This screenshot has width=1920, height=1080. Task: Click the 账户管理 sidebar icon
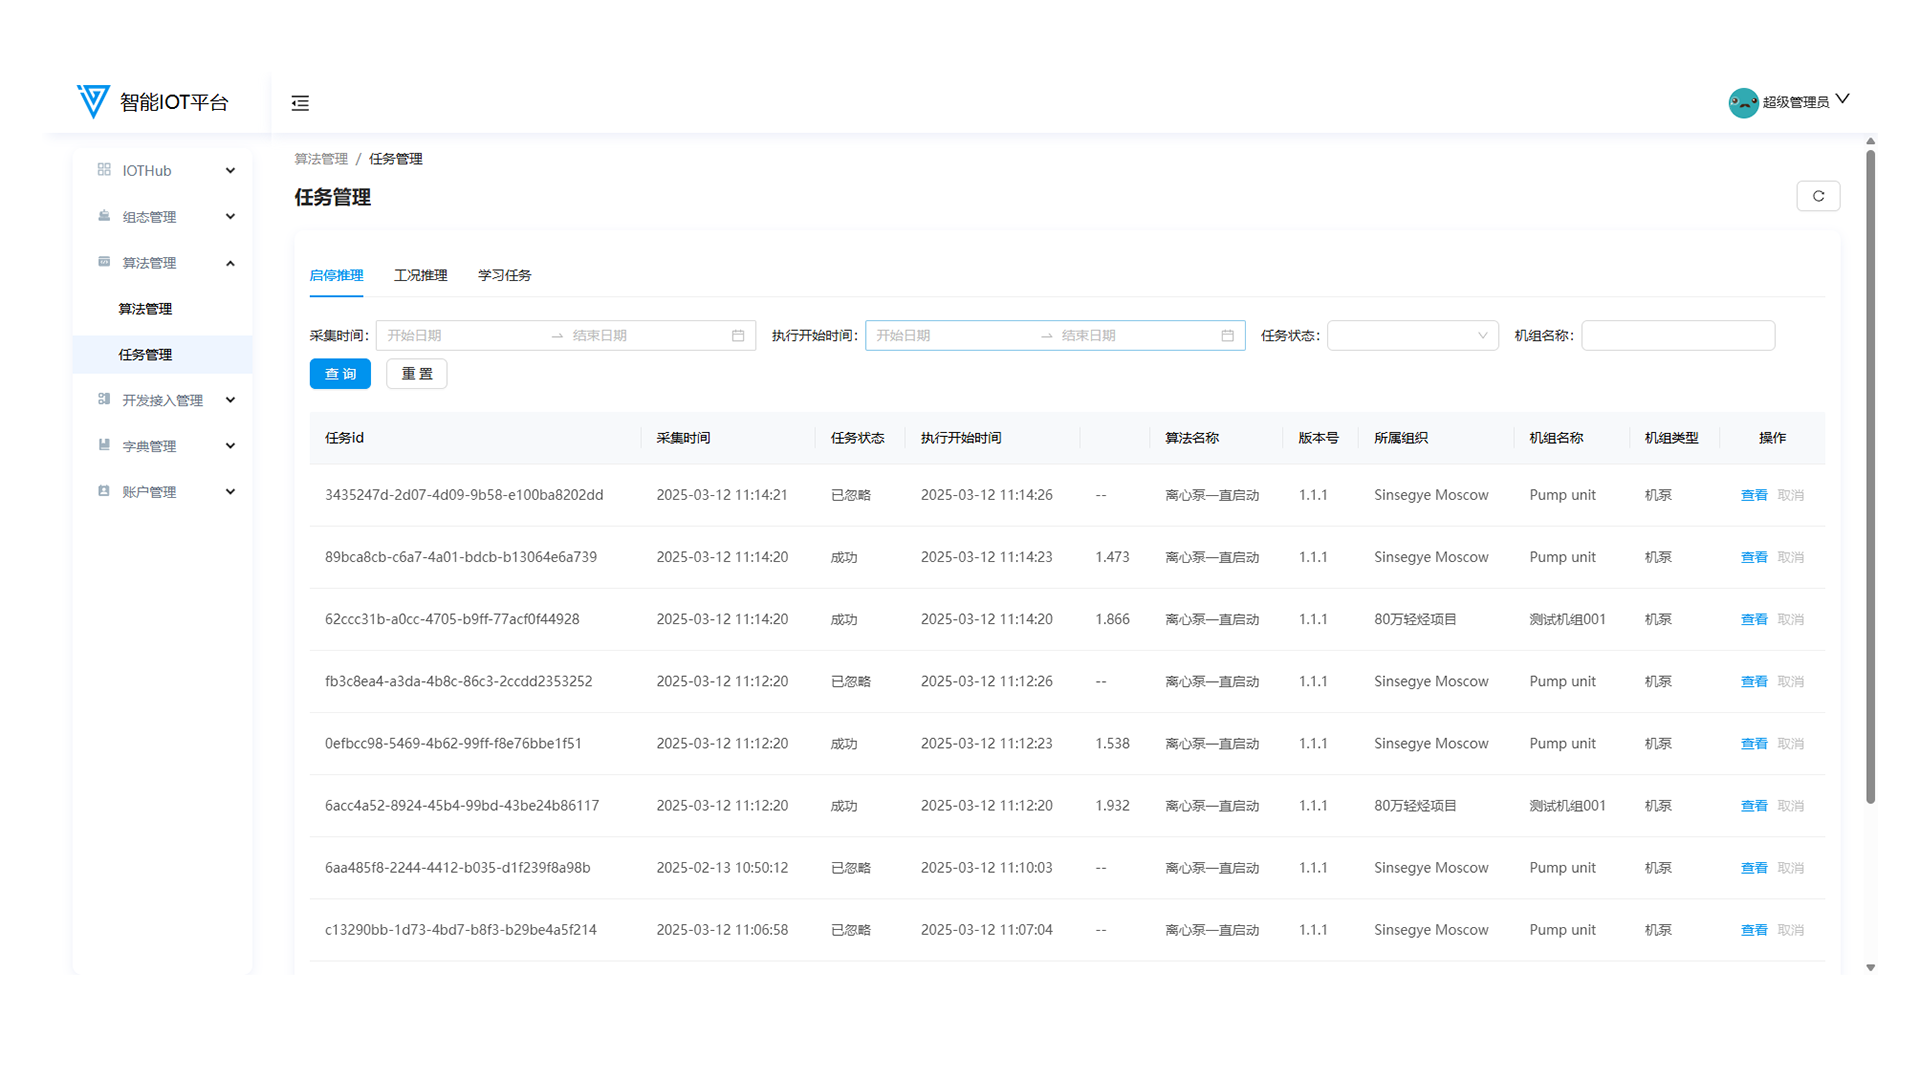[x=104, y=491]
